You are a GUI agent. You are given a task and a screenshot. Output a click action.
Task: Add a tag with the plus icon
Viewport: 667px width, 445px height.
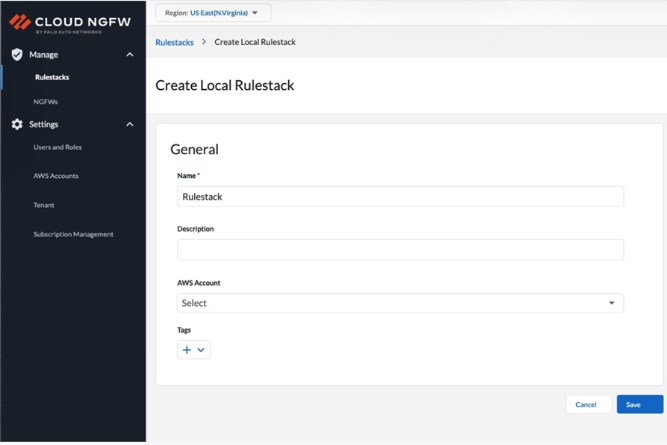[x=187, y=350]
